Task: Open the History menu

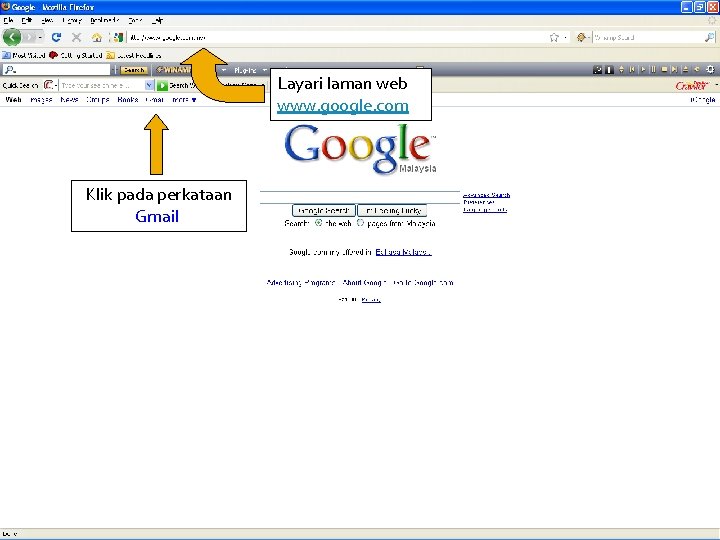Action: (x=72, y=21)
